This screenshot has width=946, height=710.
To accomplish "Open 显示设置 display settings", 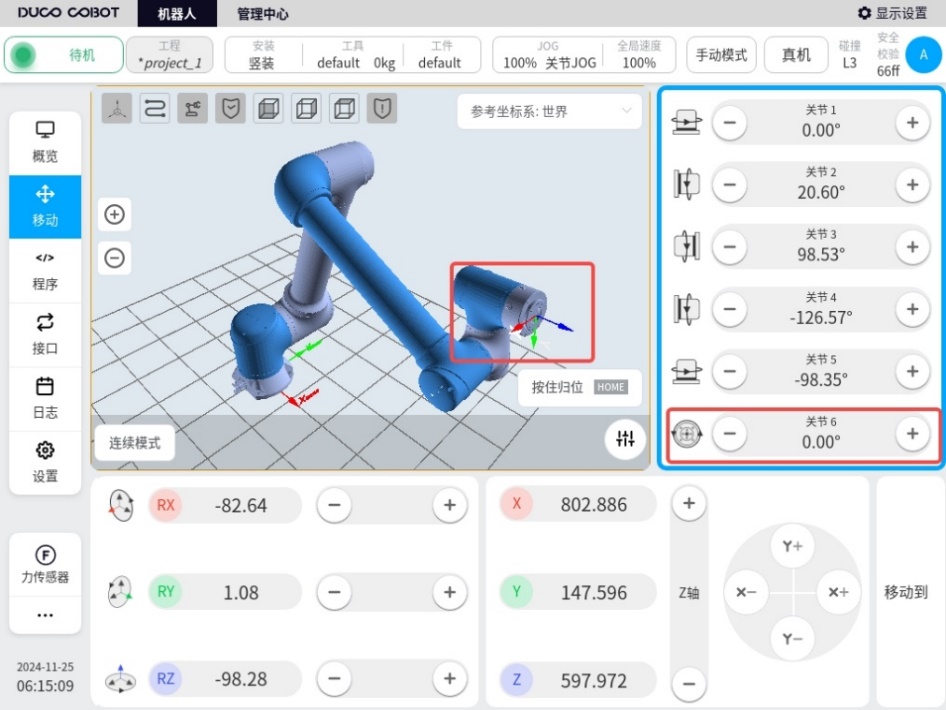I will [x=892, y=13].
